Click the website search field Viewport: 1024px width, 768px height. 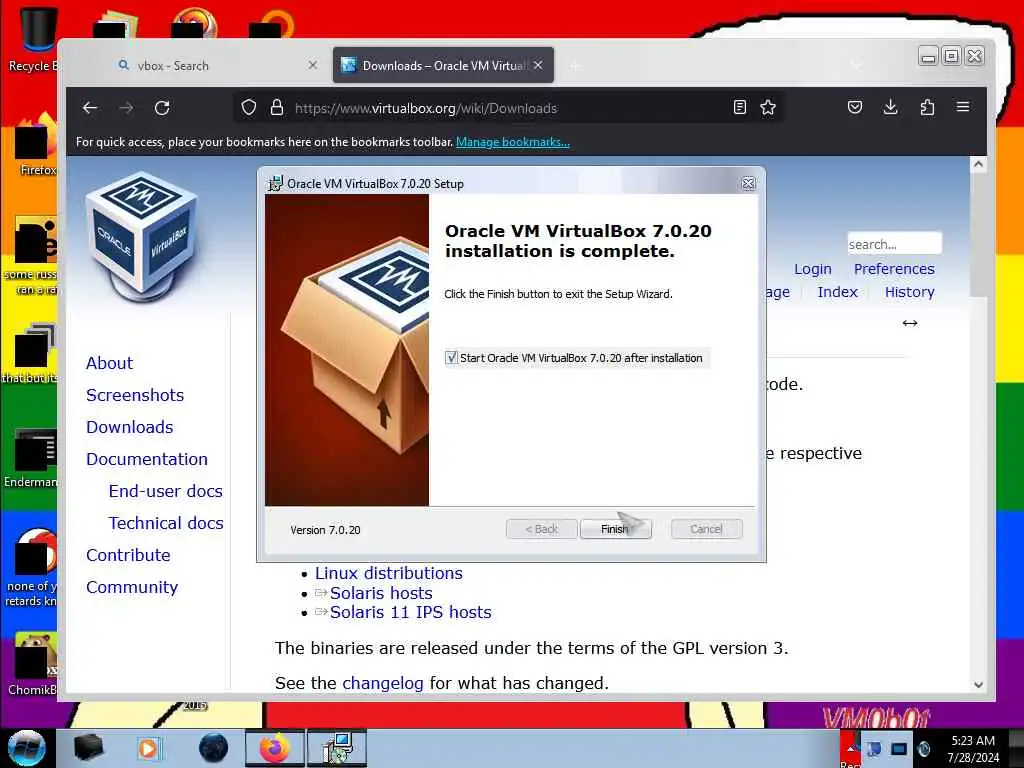point(894,244)
